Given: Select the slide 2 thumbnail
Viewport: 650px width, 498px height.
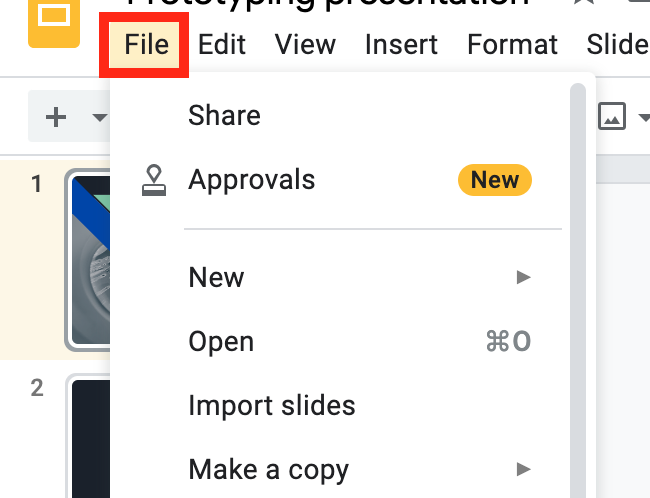Looking at the screenshot, I should point(87,437).
